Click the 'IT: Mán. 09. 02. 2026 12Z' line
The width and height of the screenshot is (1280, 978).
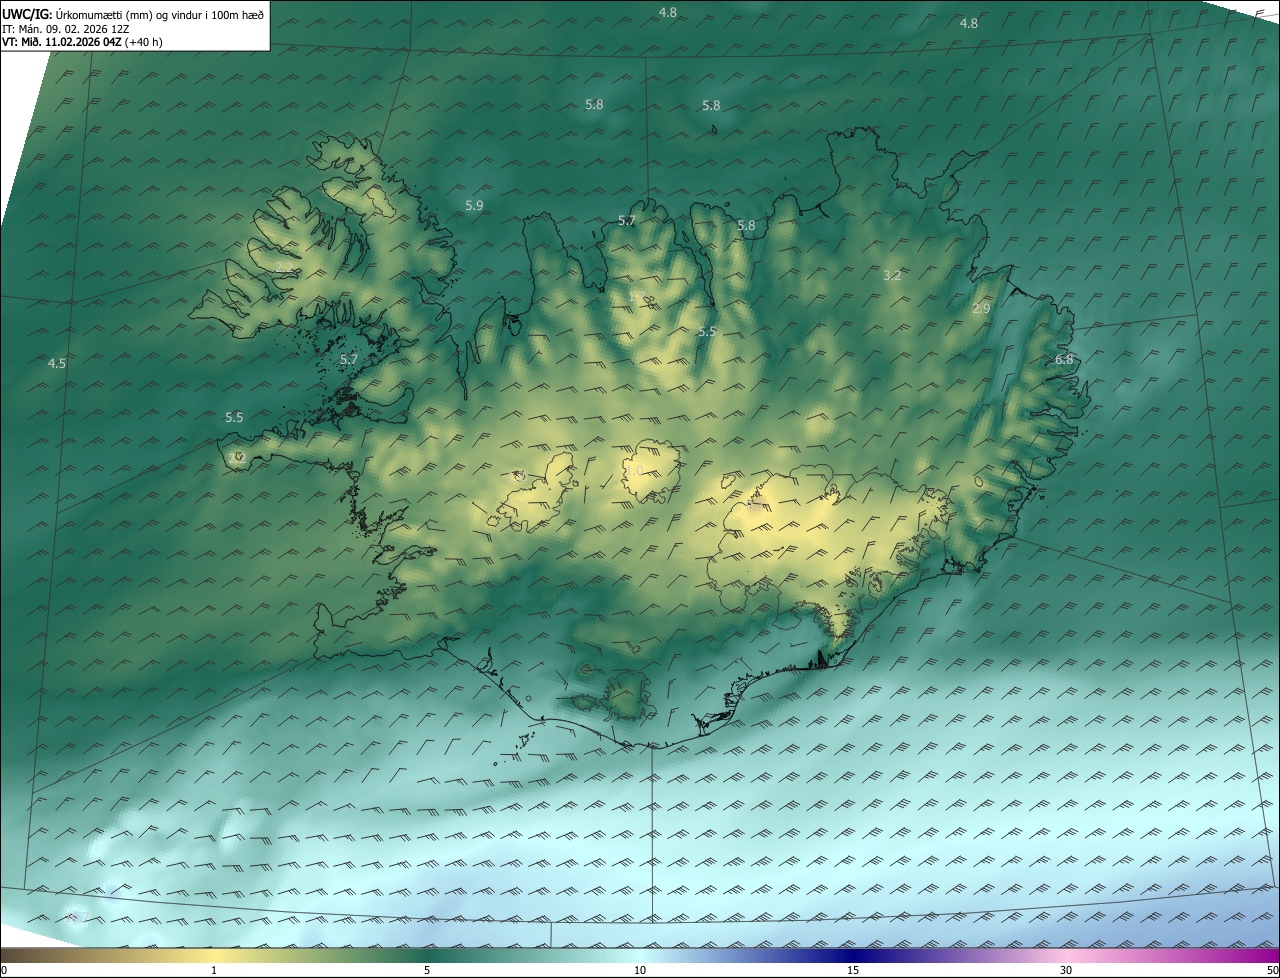click(66, 29)
